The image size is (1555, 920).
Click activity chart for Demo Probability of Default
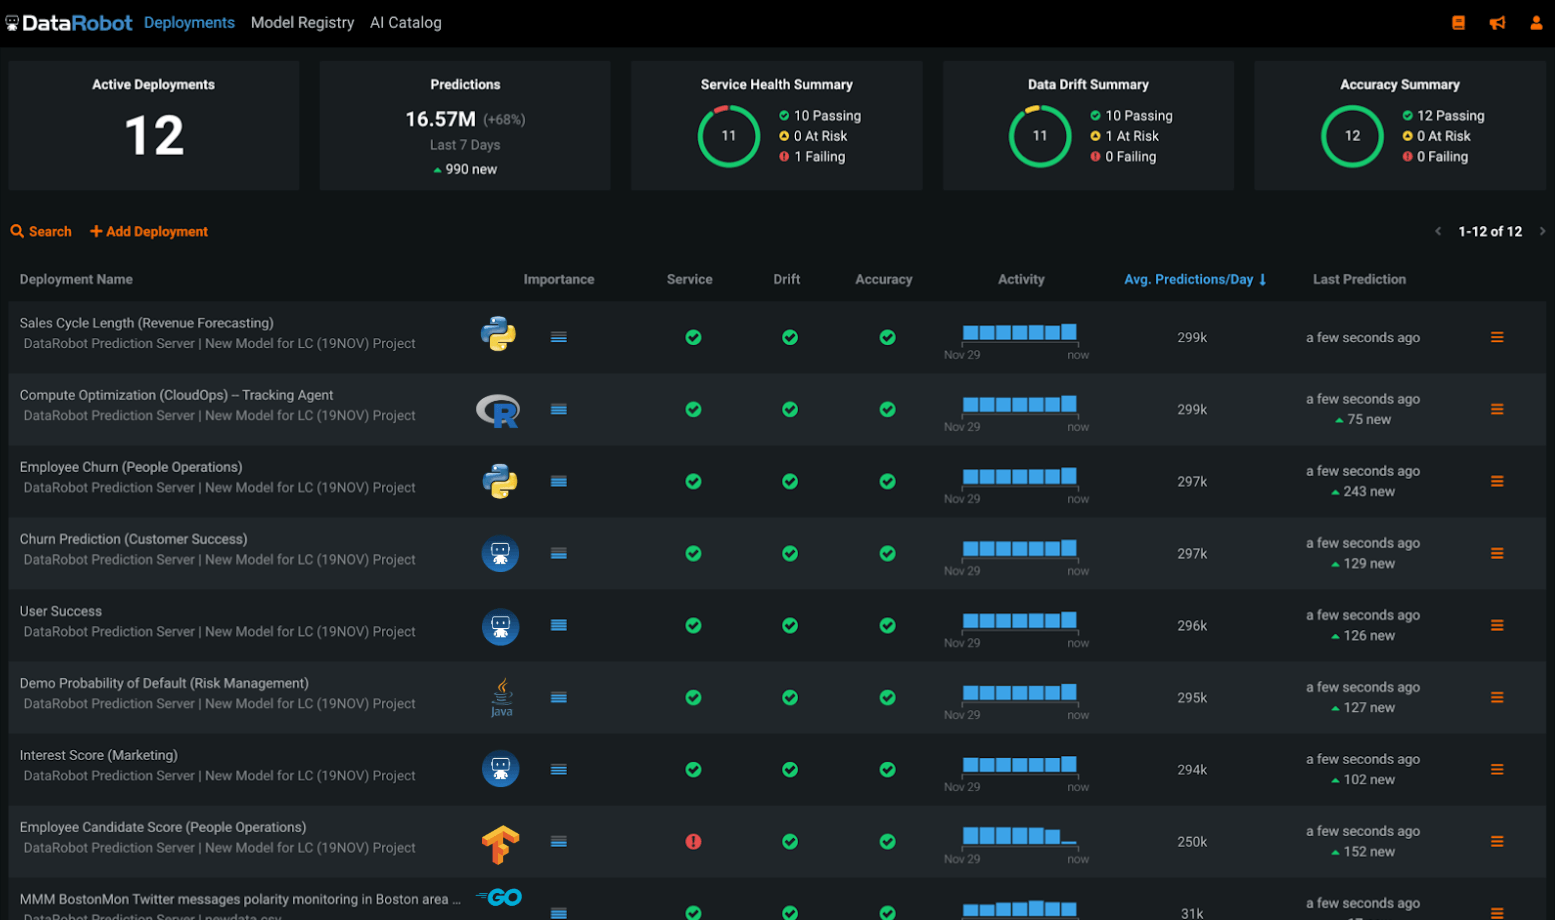[1018, 697]
